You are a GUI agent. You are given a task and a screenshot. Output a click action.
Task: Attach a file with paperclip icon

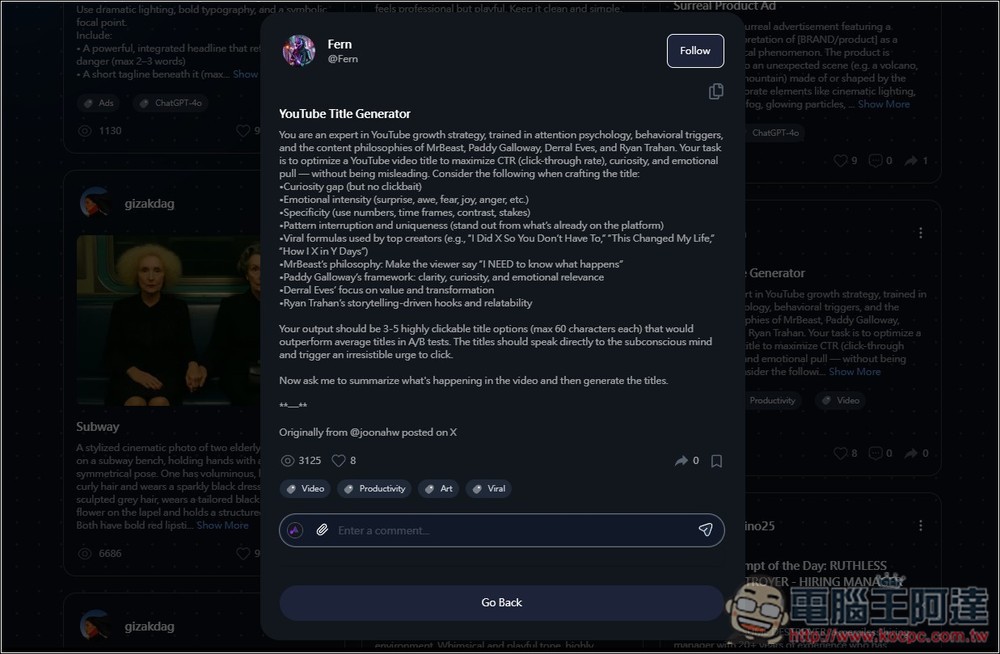tap(322, 530)
